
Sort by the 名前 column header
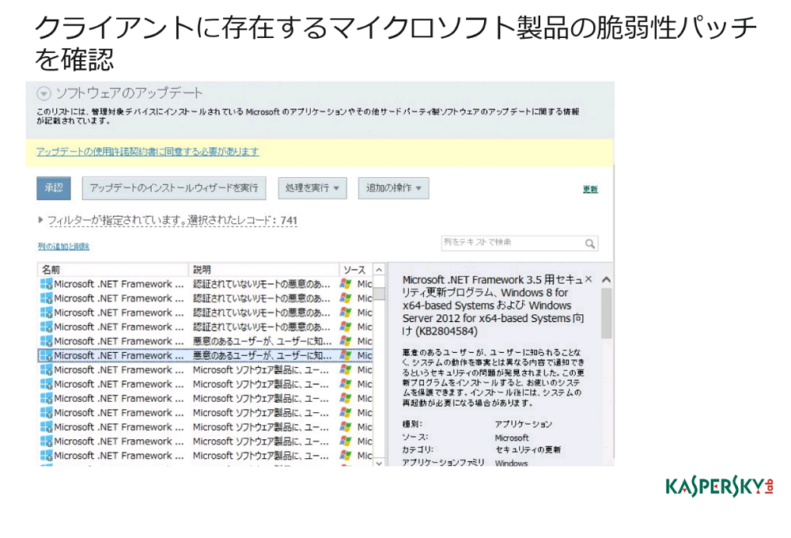(x=113, y=270)
